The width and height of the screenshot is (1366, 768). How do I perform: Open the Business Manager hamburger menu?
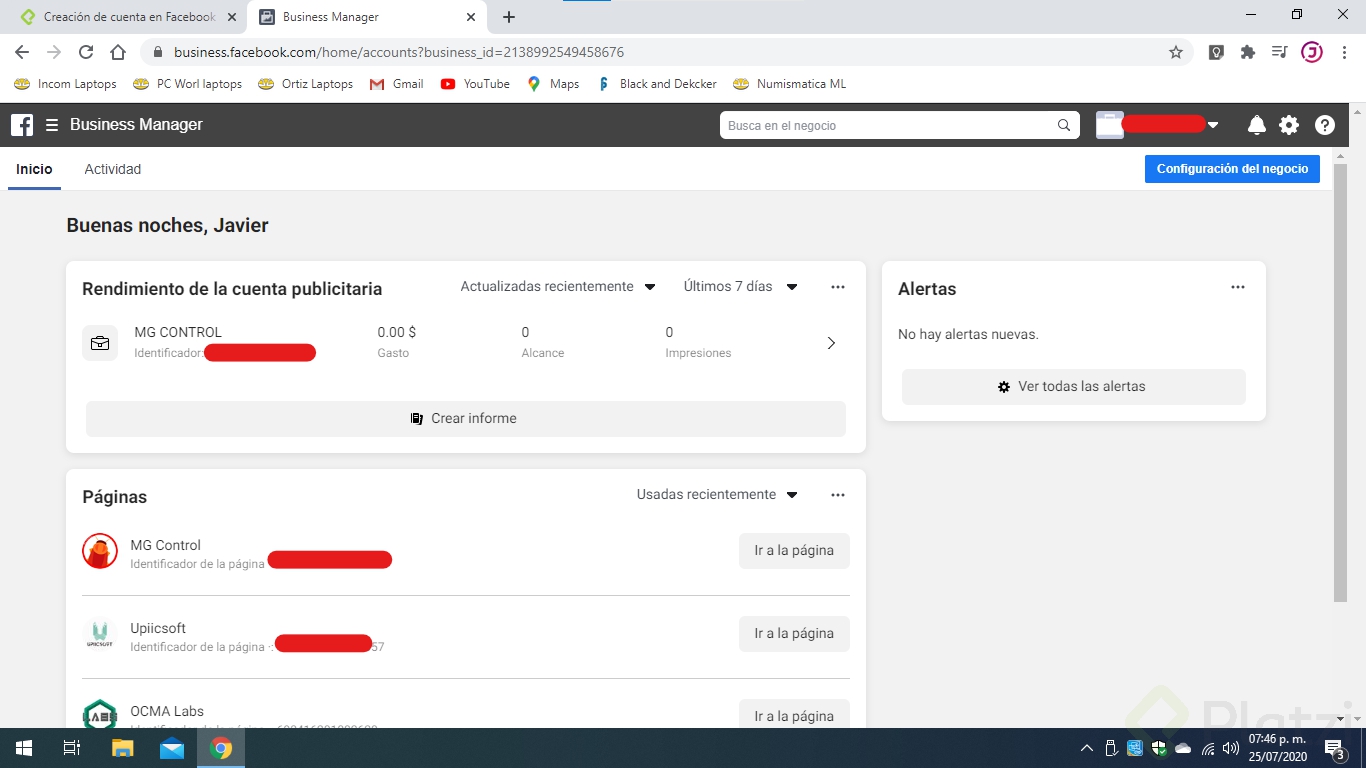[52, 125]
